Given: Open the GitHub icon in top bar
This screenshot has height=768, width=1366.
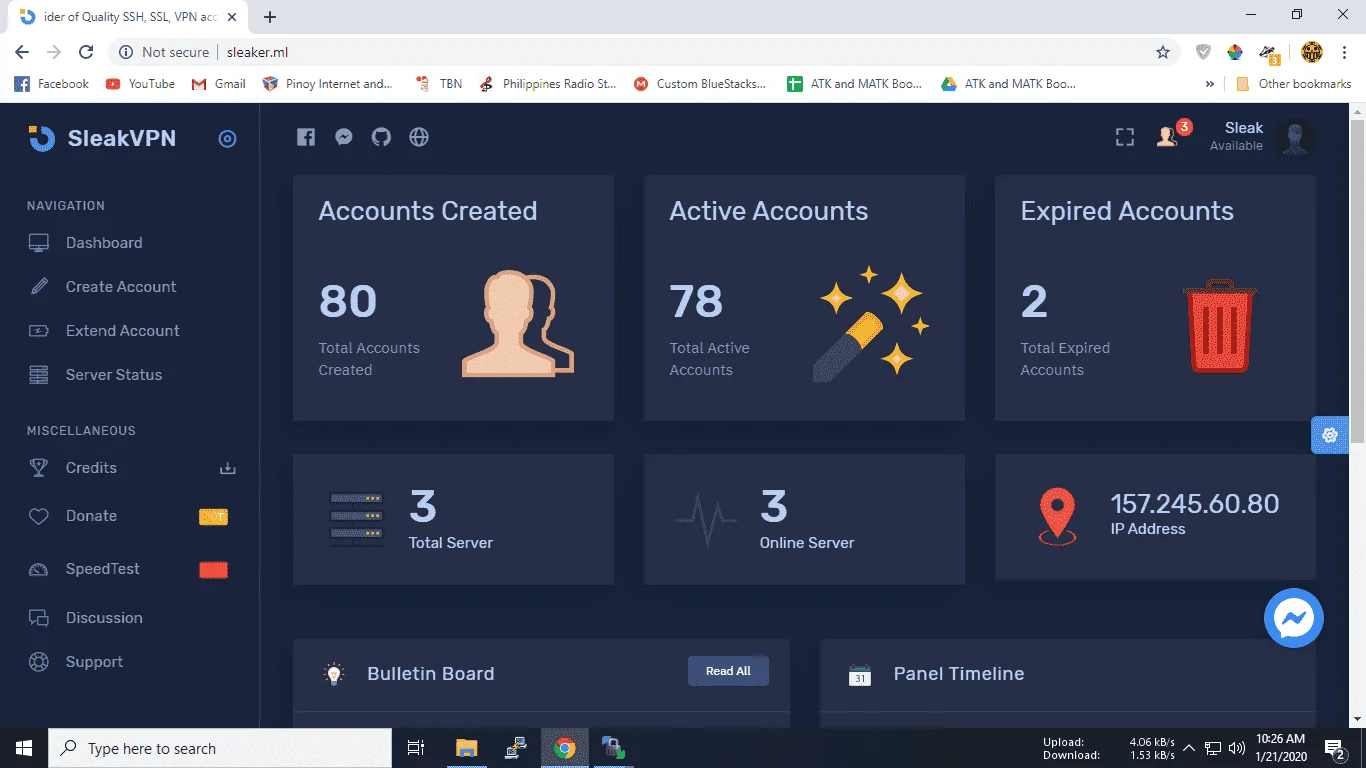Looking at the screenshot, I should pyautogui.click(x=381, y=137).
